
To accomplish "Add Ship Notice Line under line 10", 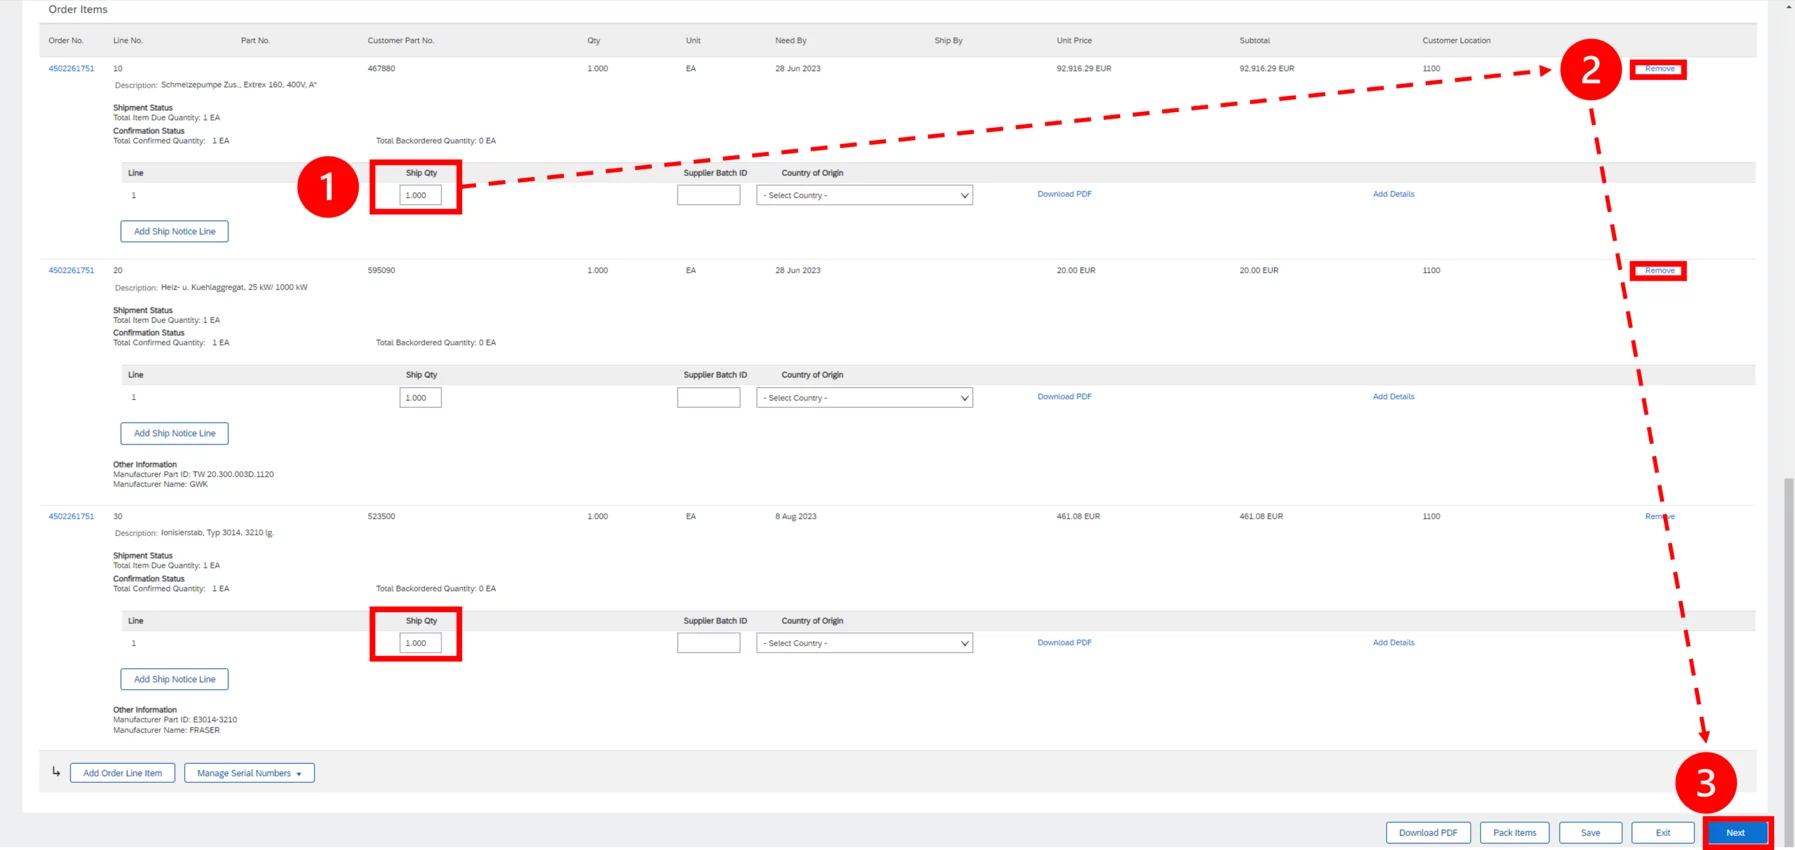I will click(x=175, y=232).
